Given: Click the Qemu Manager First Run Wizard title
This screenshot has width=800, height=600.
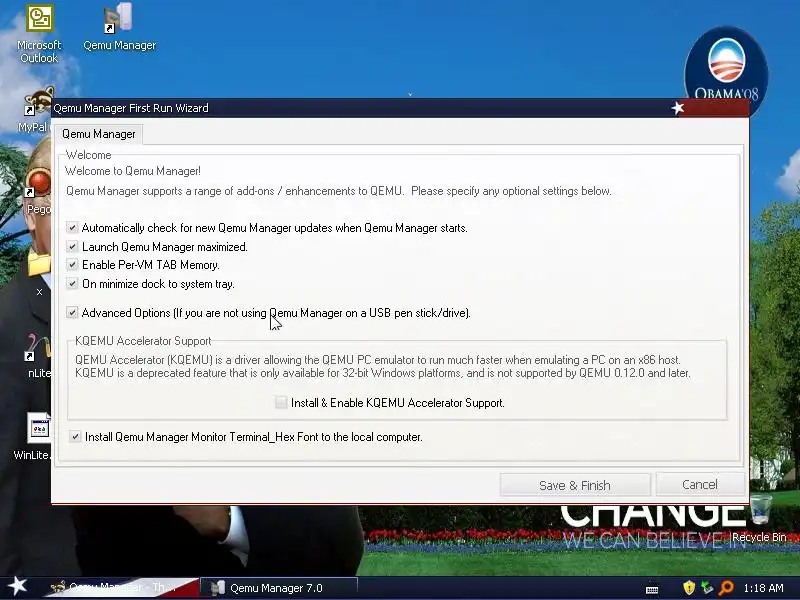Looking at the screenshot, I should [131, 108].
